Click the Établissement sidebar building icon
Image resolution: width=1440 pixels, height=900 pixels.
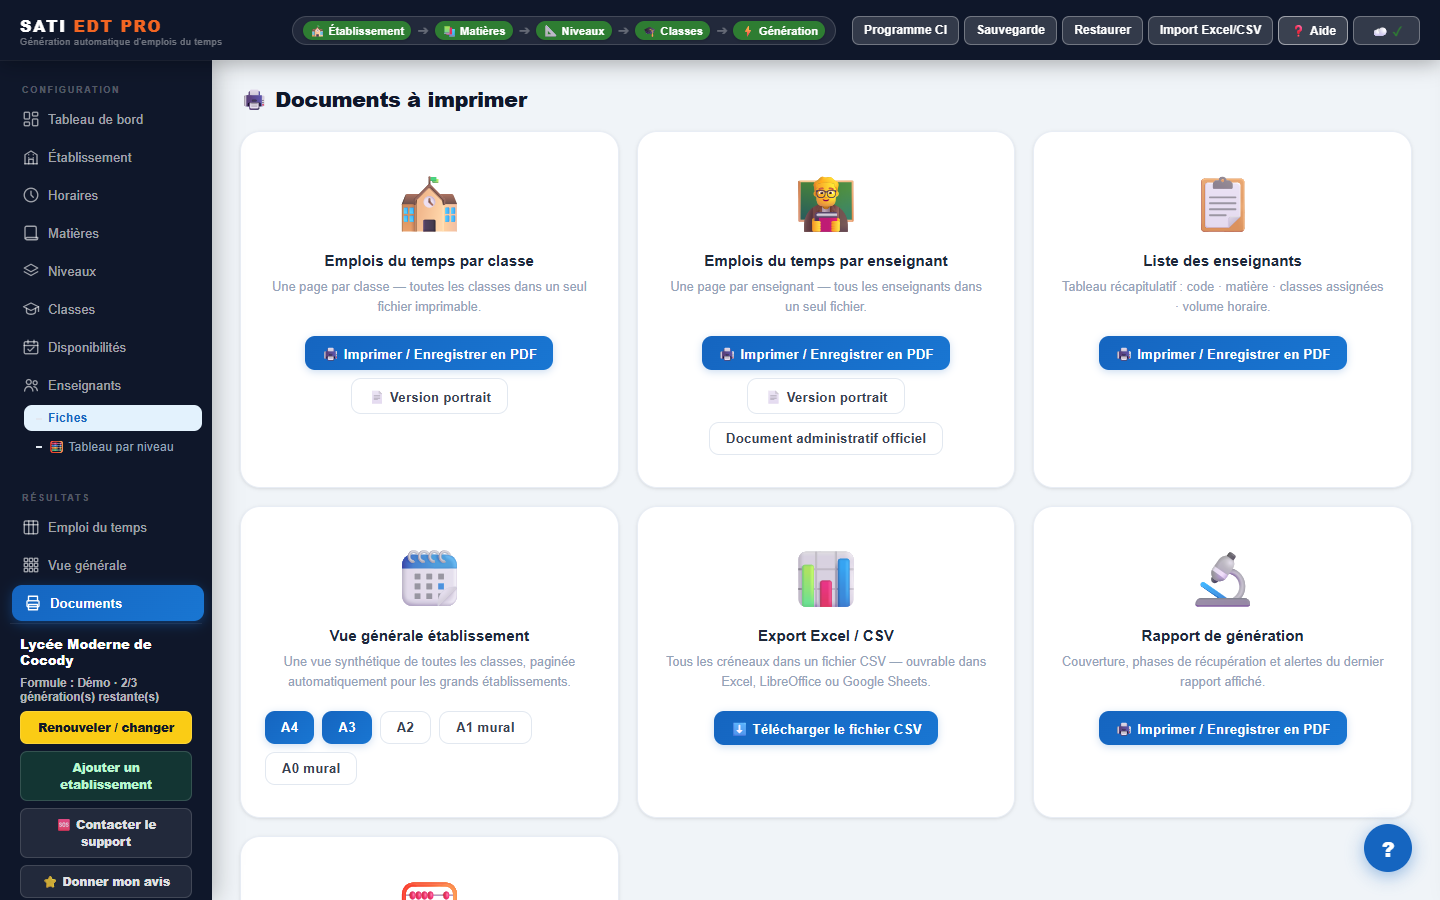coord(31,157)
